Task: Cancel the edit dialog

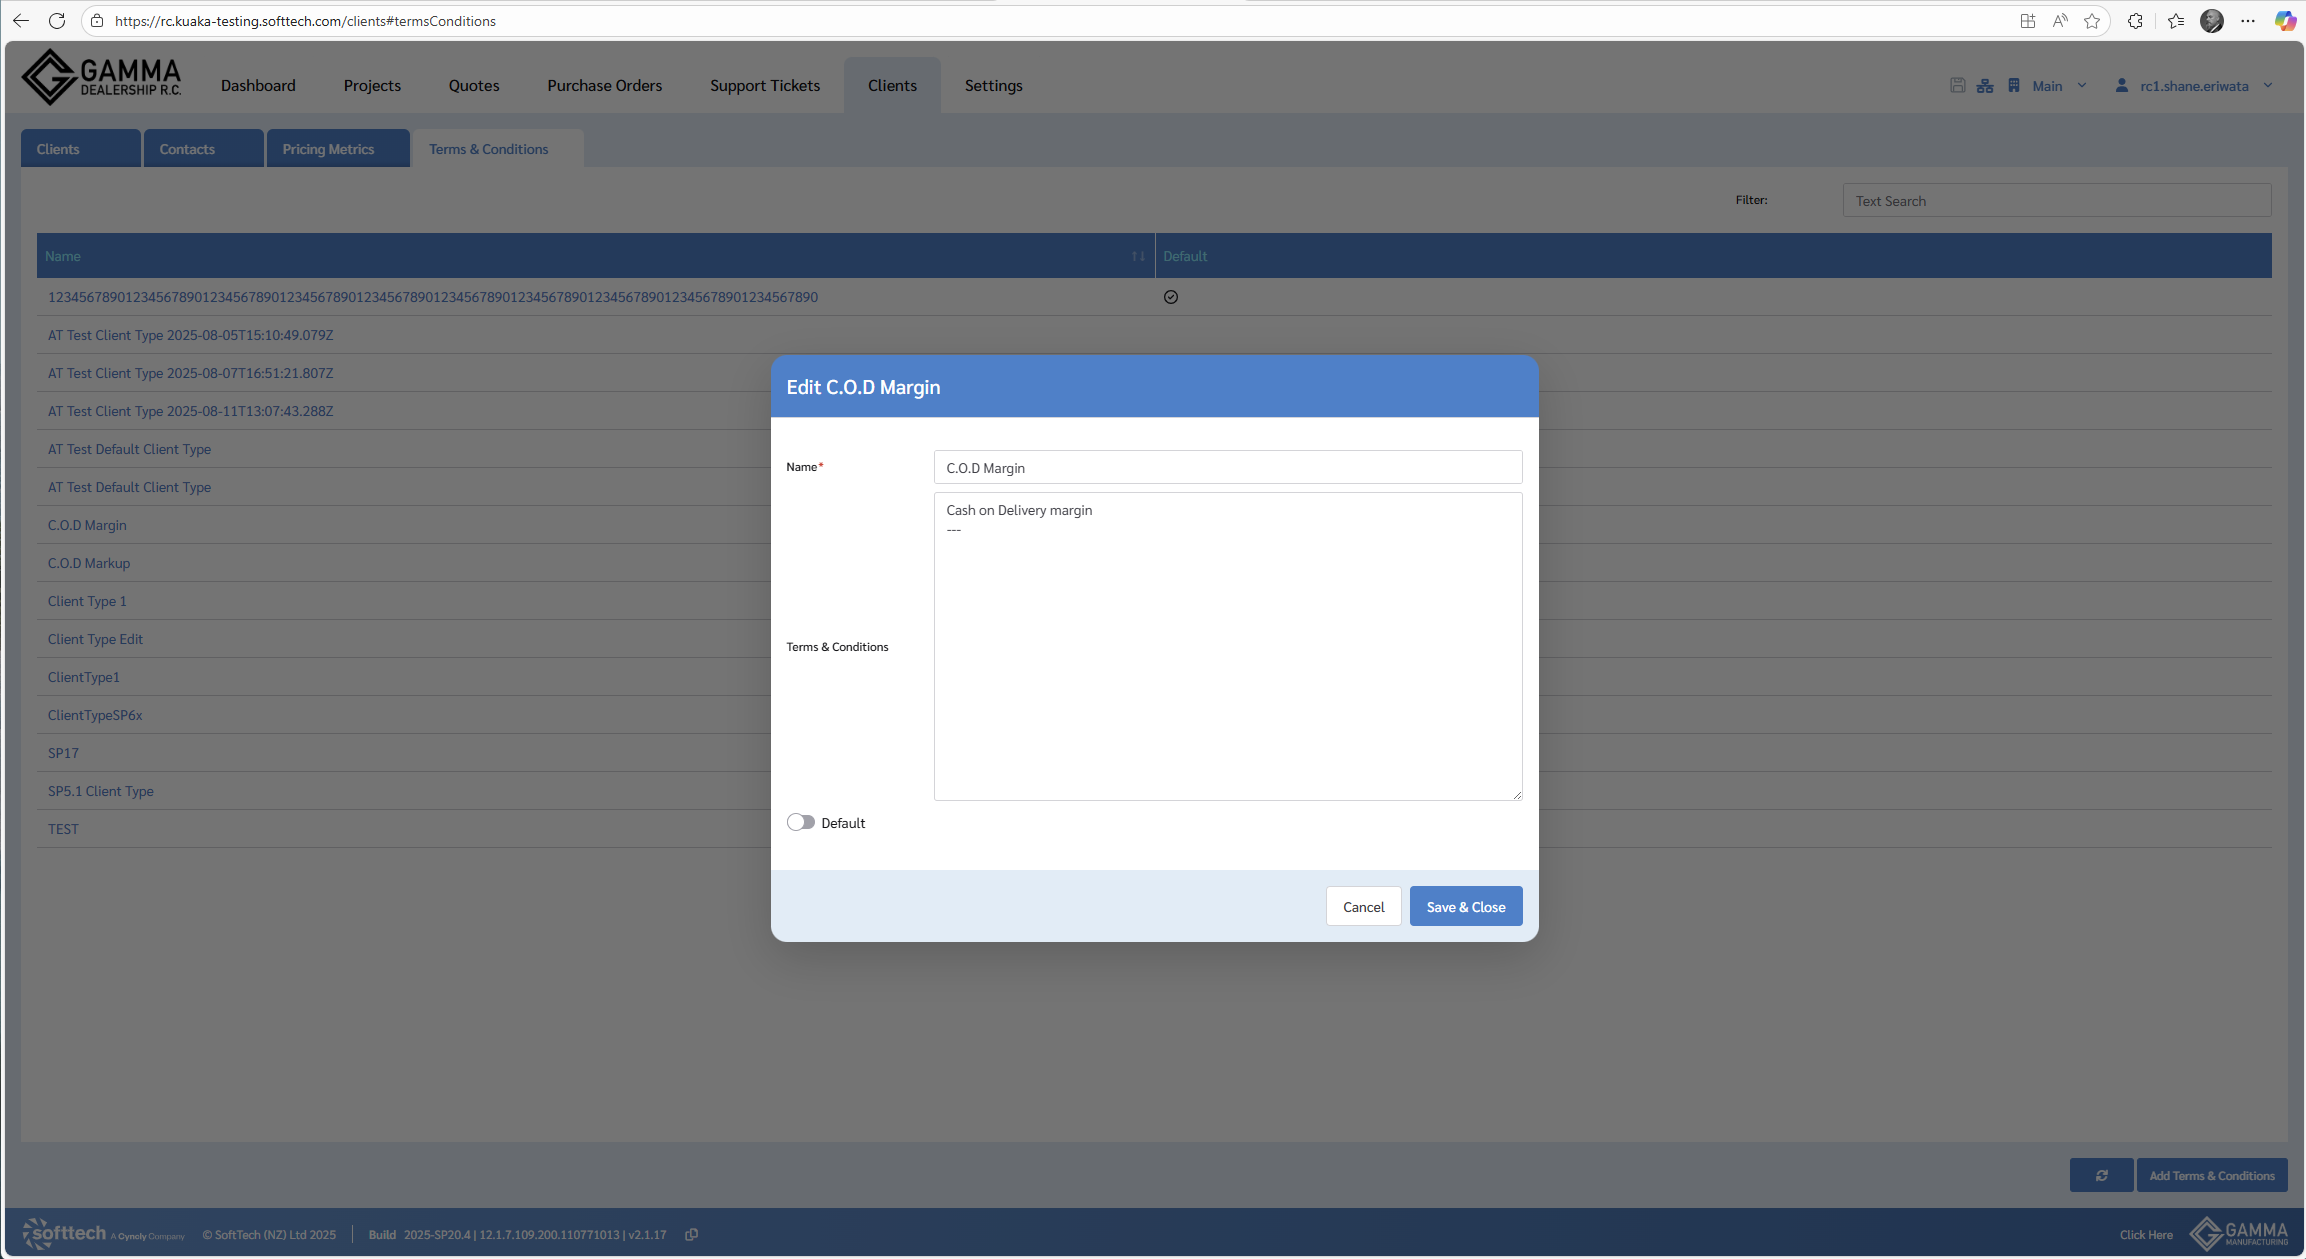Action: pos(1363,906)
